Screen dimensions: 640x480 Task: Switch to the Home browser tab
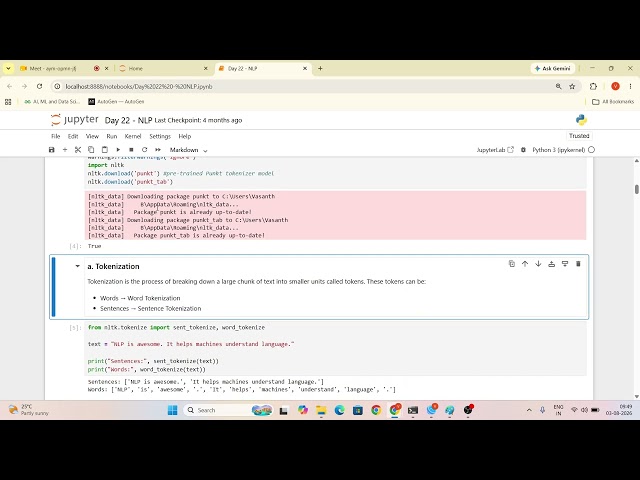click(163, 69)
